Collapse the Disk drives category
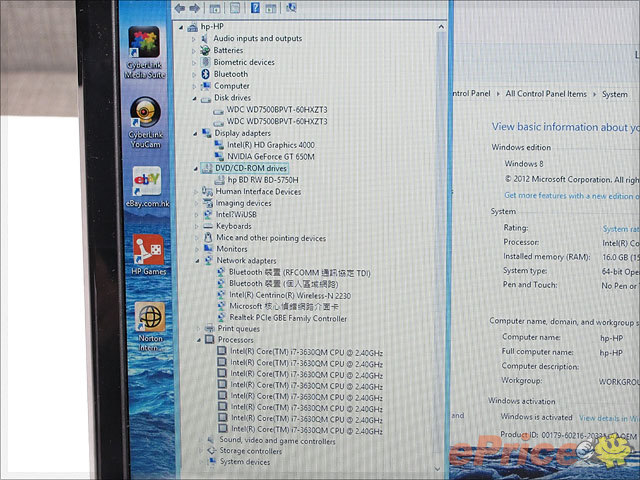The image size is (640, 480). 194,98
